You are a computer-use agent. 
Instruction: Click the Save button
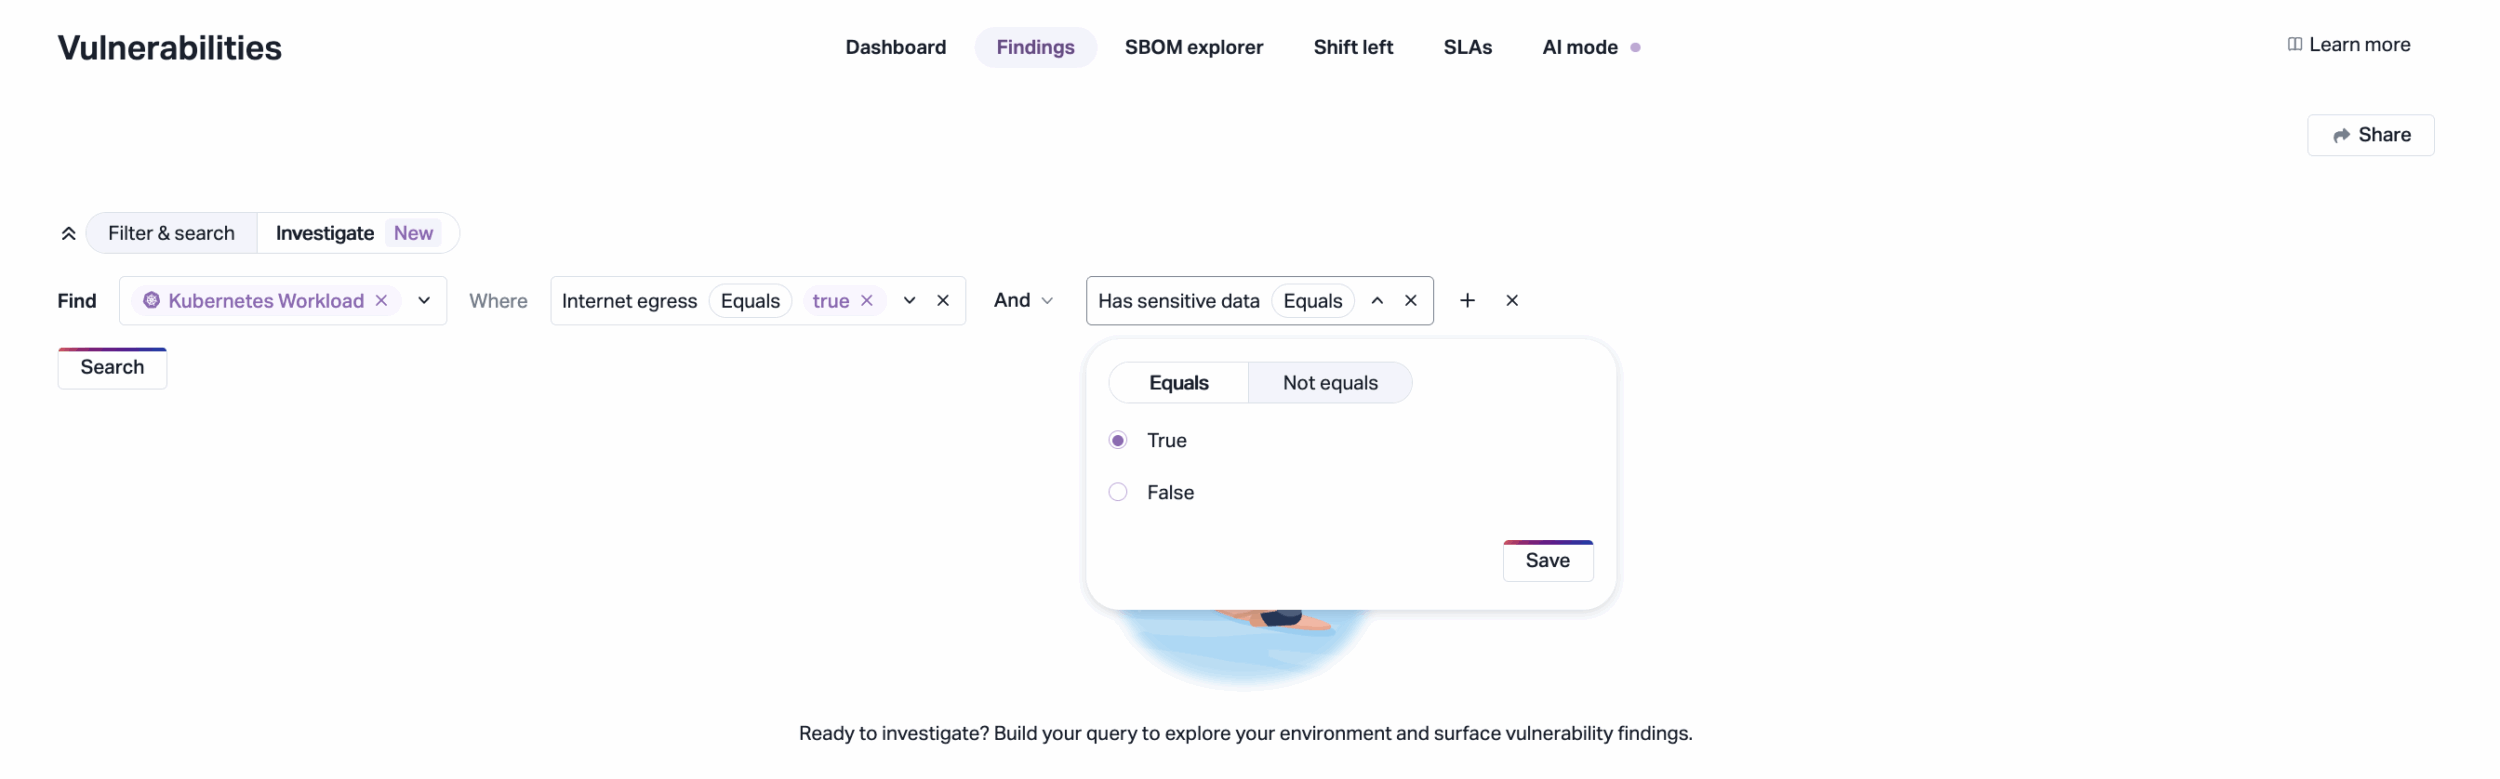pos(1547,561)
